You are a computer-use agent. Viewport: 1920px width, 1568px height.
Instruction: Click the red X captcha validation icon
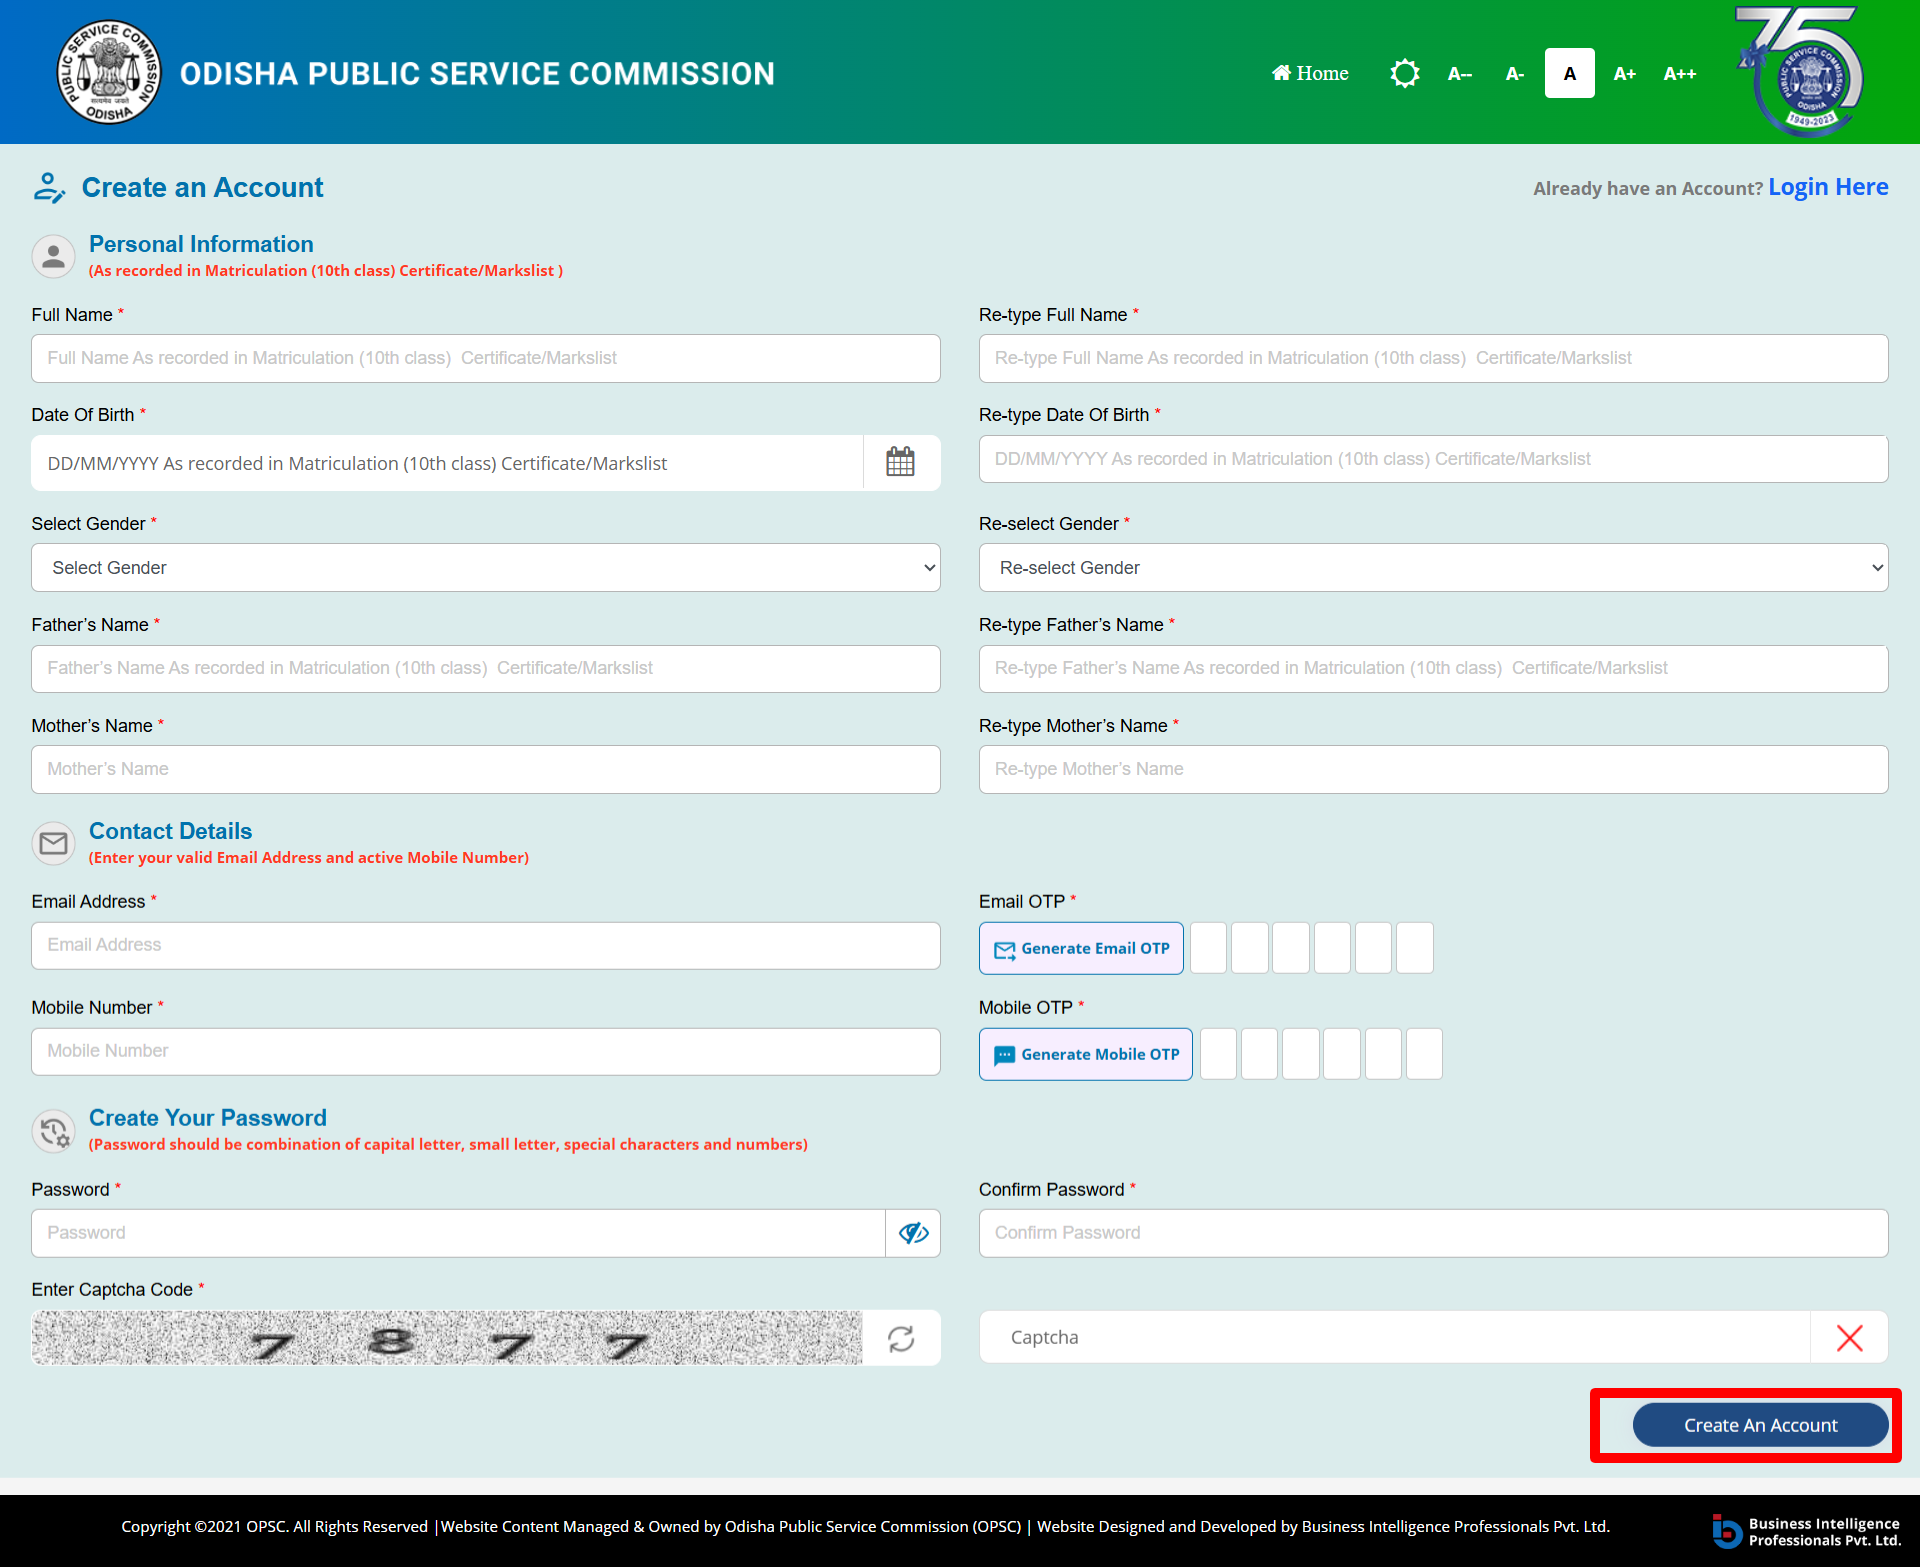(1849, 1338)
